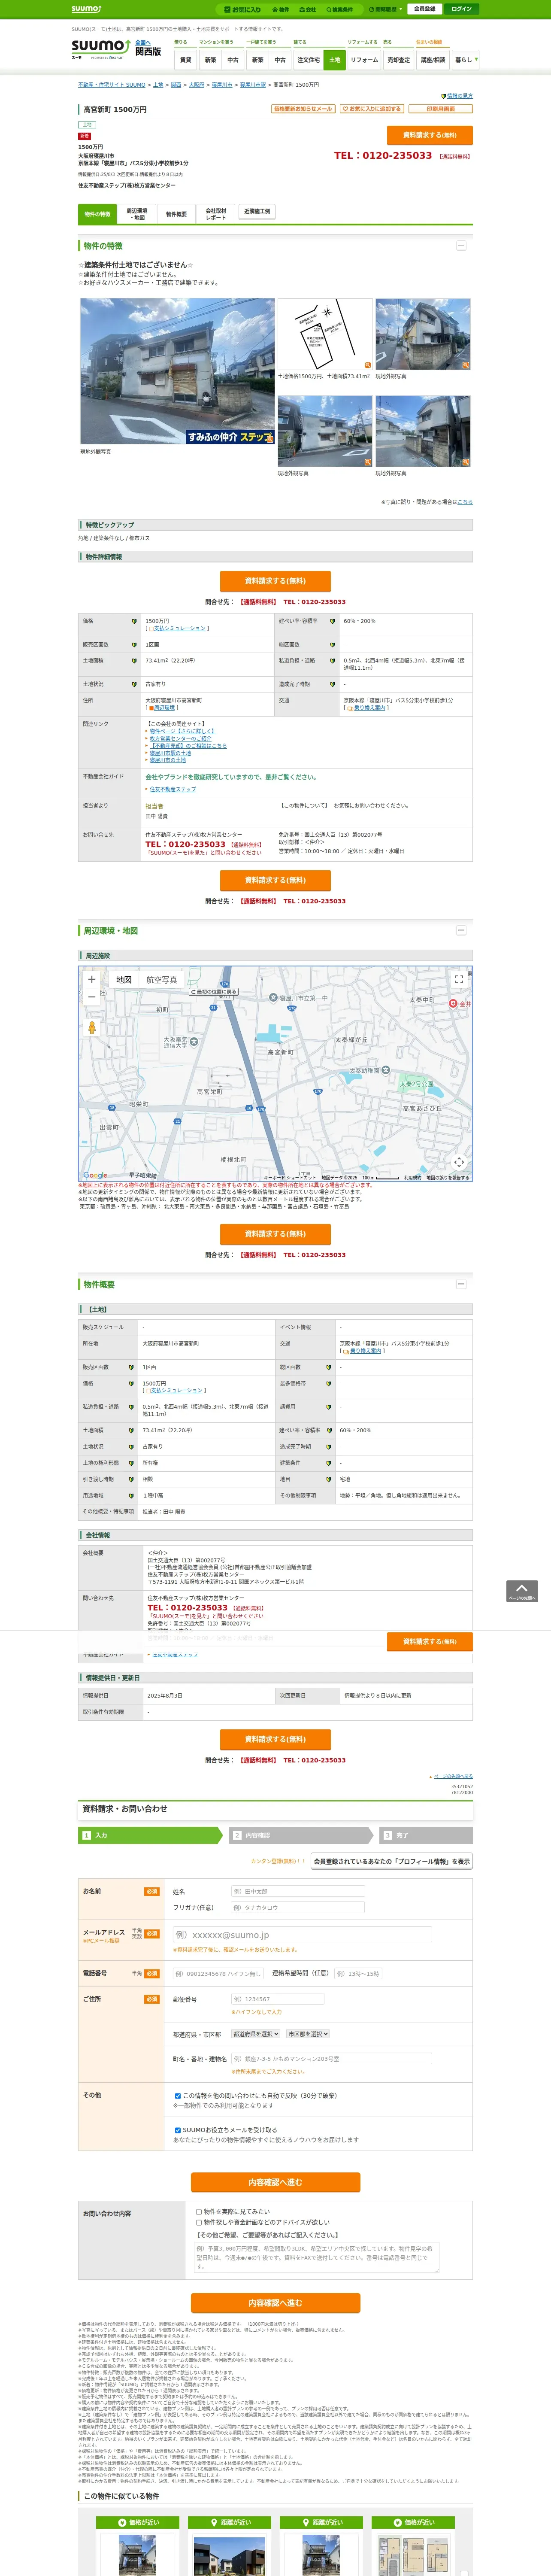Check 物件を実際に見てみたい

(199, 2211)
